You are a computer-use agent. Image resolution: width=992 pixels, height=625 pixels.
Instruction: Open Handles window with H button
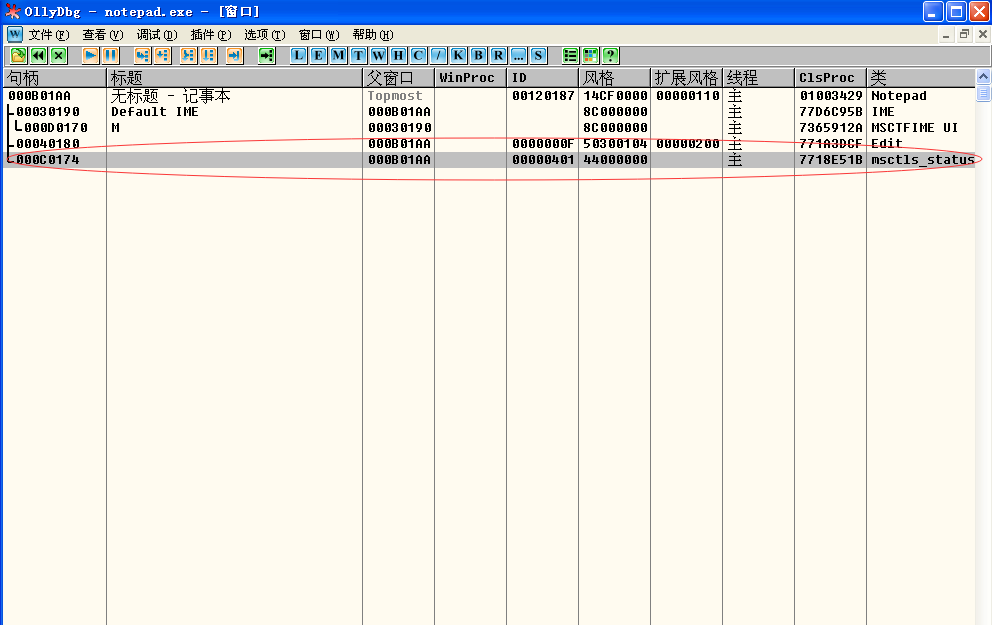(x=398, y=56)
